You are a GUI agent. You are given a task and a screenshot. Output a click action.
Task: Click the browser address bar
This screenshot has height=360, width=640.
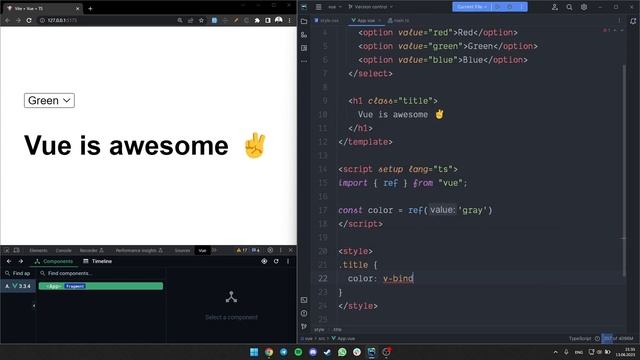tap(110, 20)
